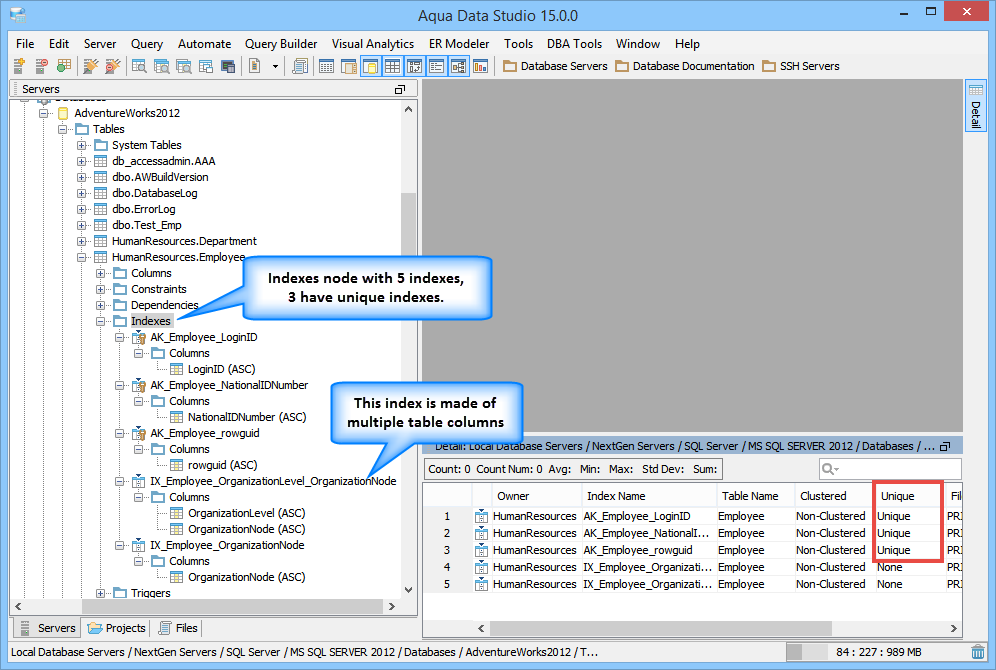Open the DBA Tools menu

click(574, 44)
